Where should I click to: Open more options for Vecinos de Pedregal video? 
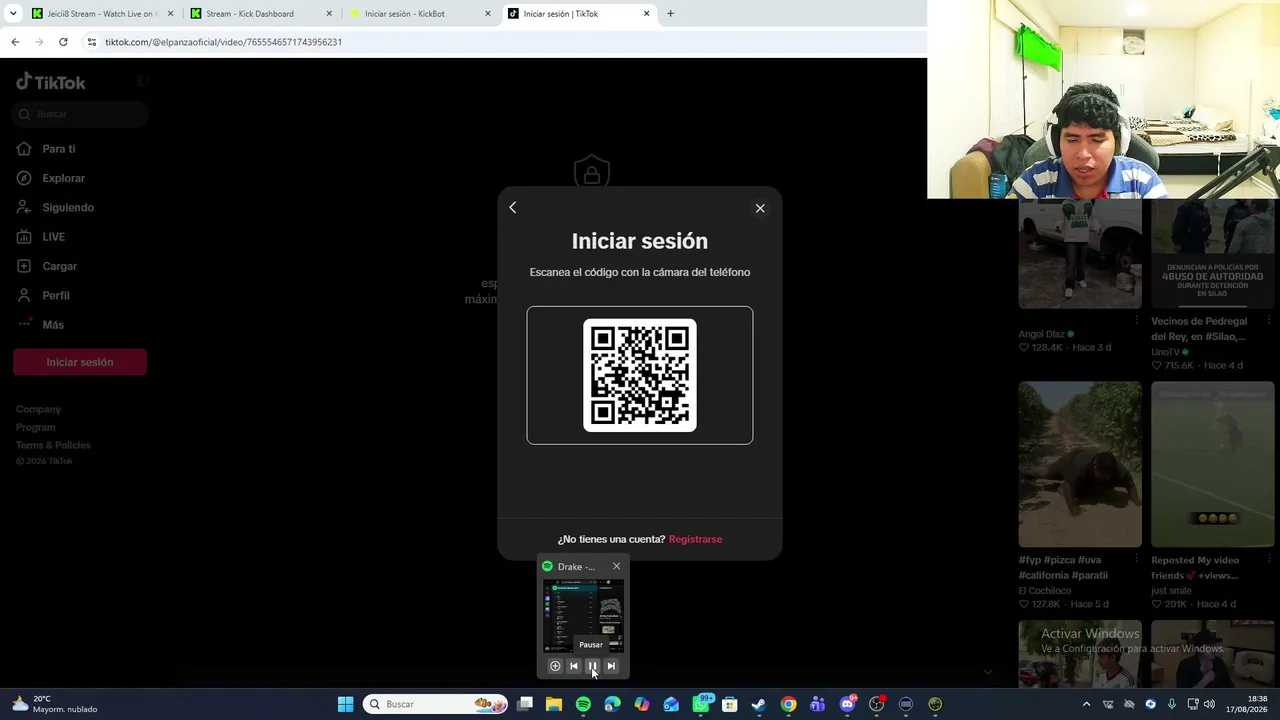click(x=1269, y=321)
